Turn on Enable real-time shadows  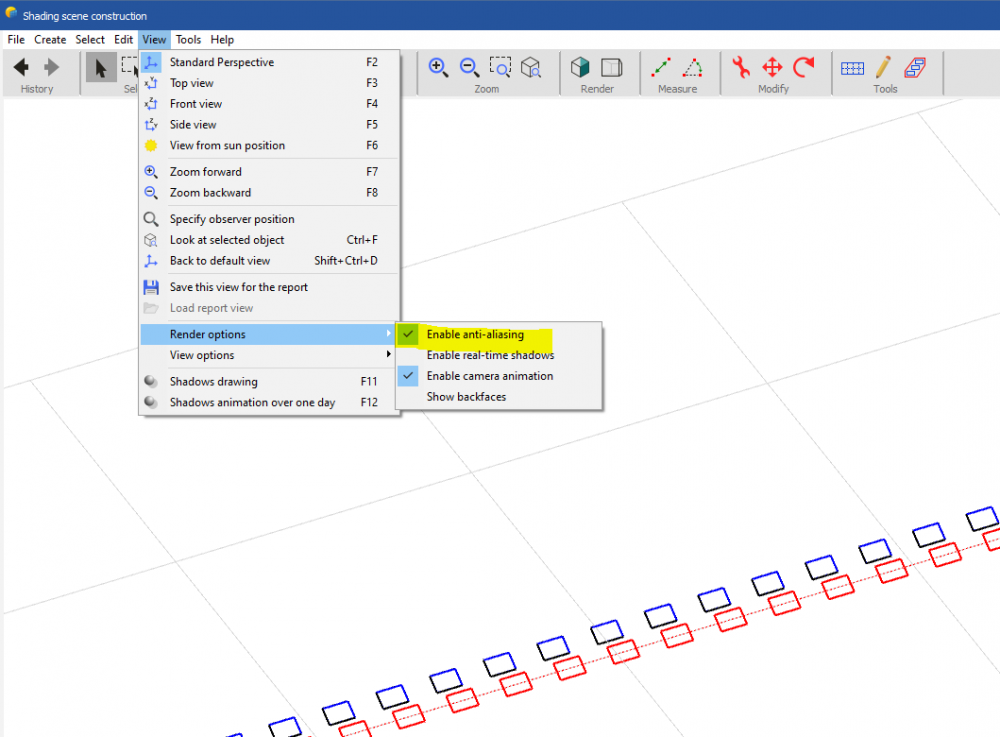click(x=490, y=355)
